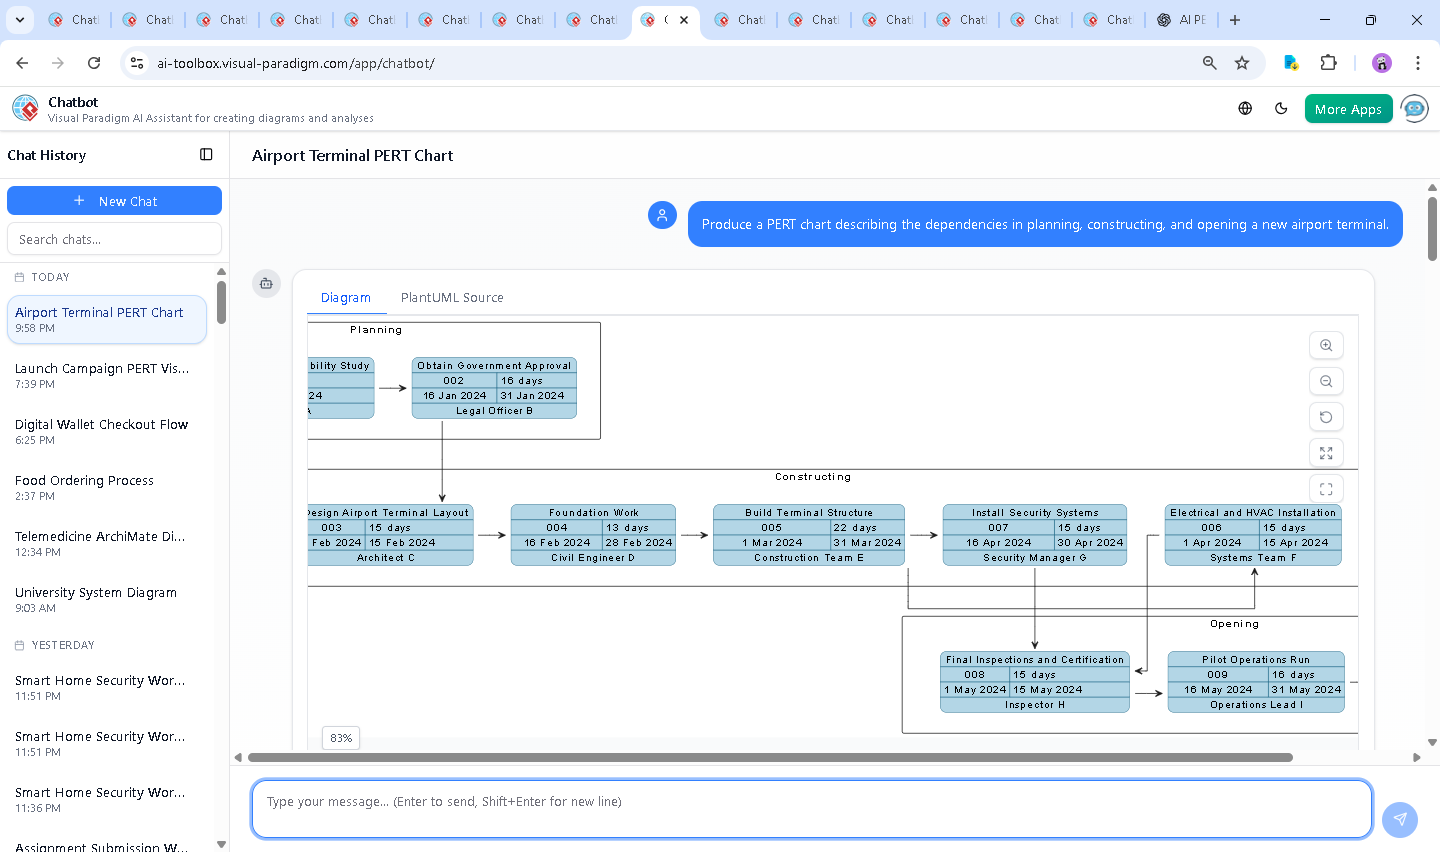This screenshot has width=1440, height=852.
Task: Toggle dark mode with moon icon
Action: (1281, 108)
